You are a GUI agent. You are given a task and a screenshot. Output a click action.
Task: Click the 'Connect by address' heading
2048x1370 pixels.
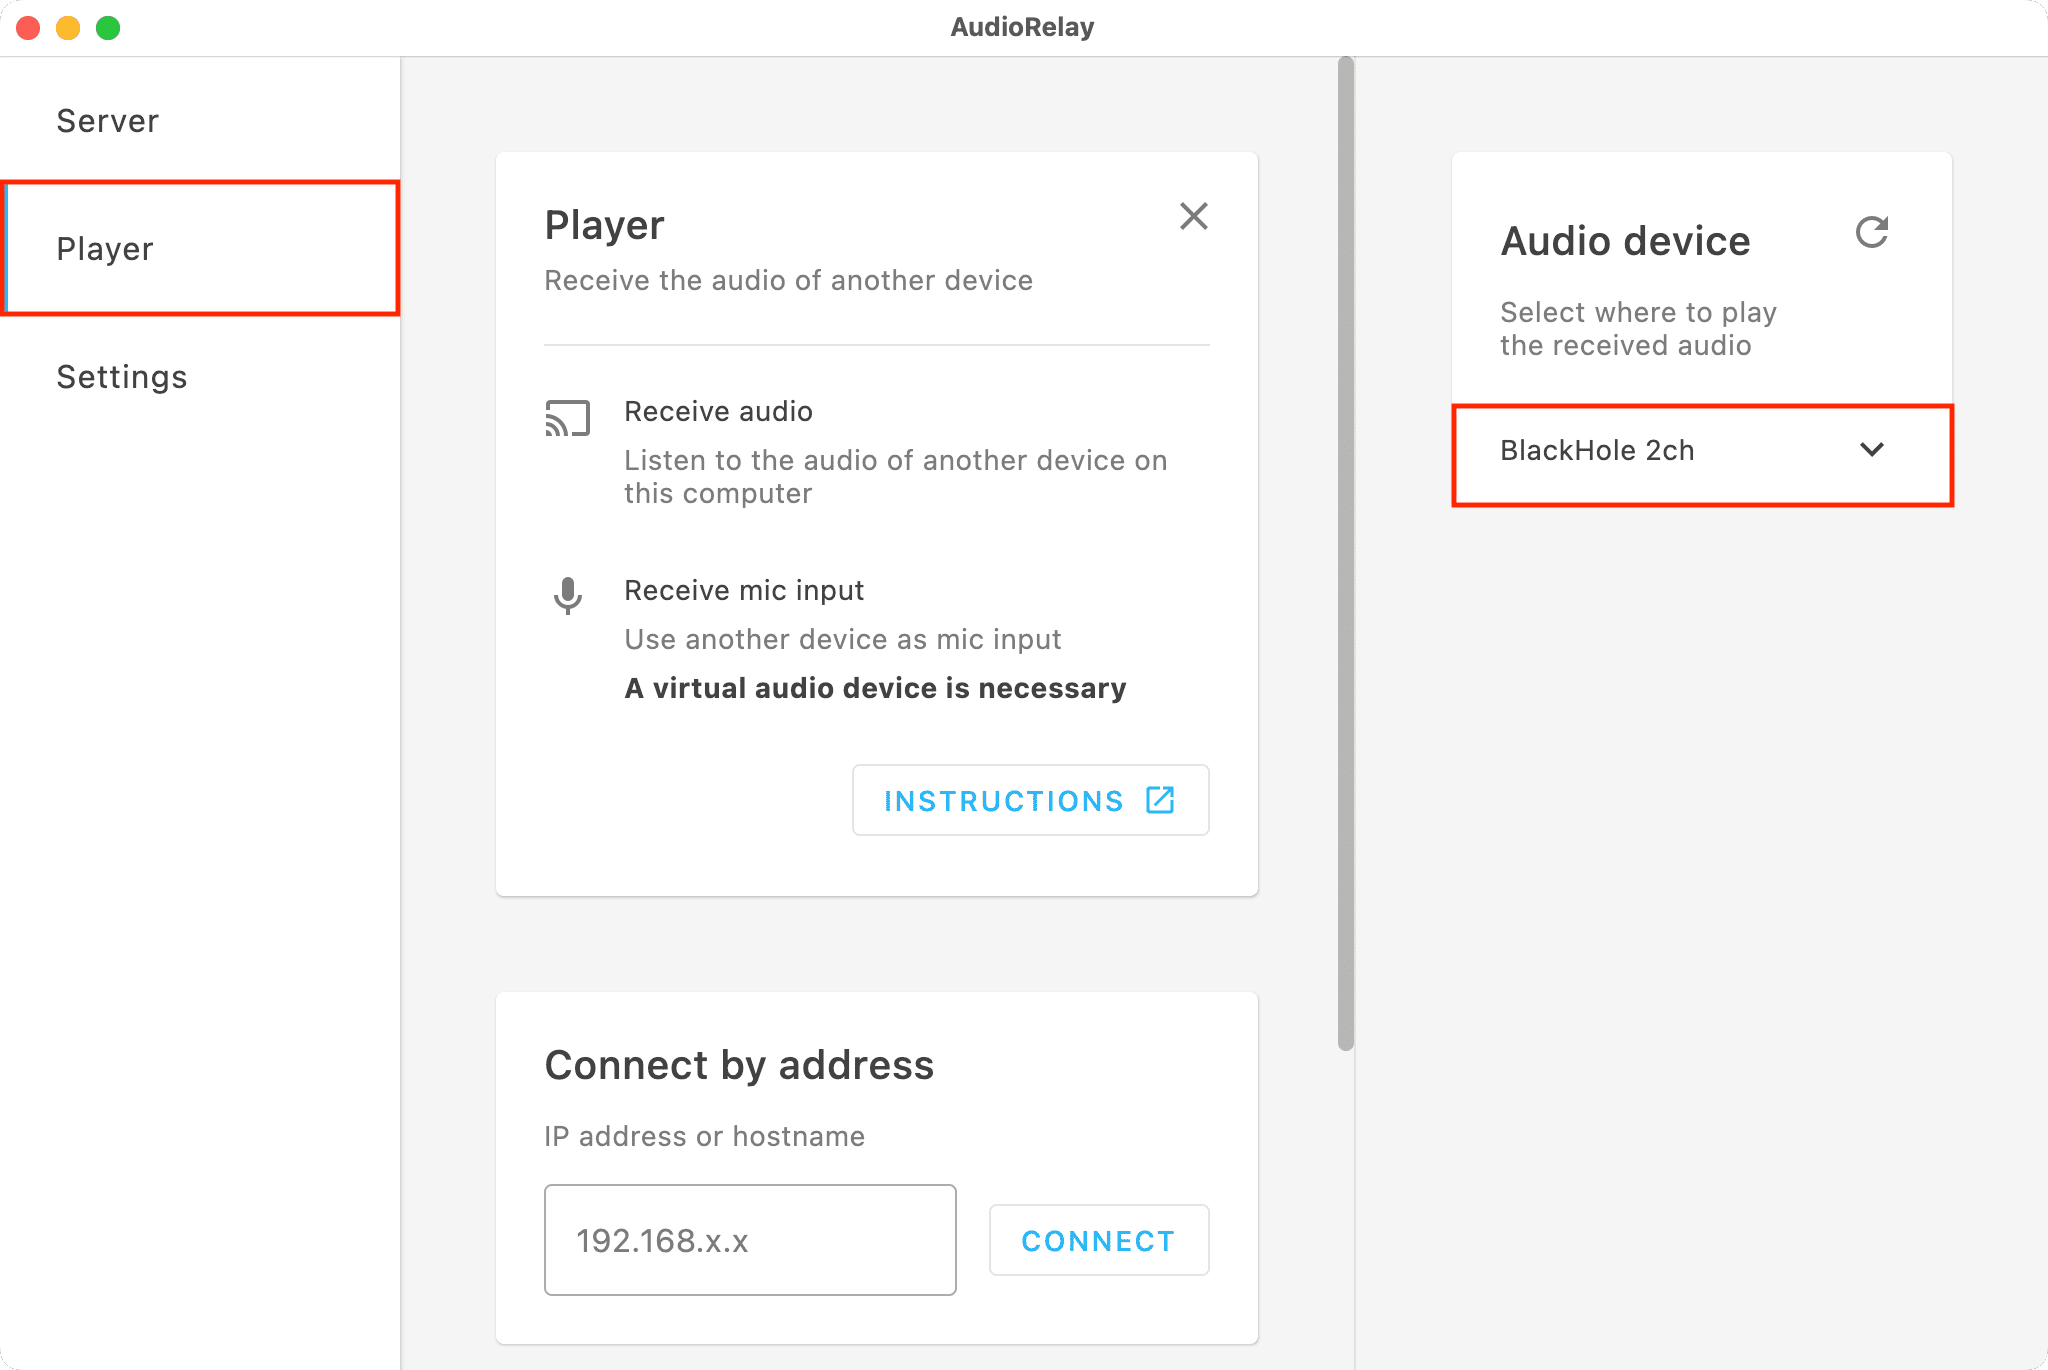click(x=739, y=1065)
